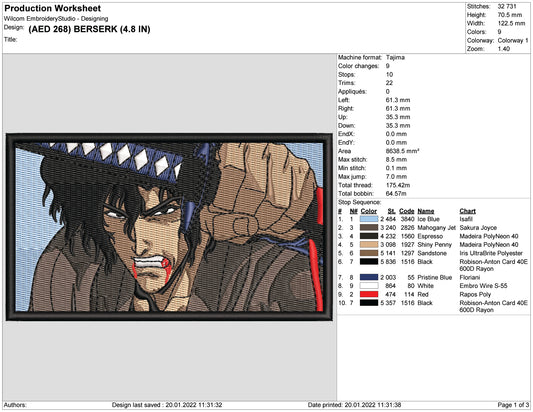Select the Mahogany Jet color swatch
The width and height of the screenshot is (533, 412).
[x=369, y=228]
